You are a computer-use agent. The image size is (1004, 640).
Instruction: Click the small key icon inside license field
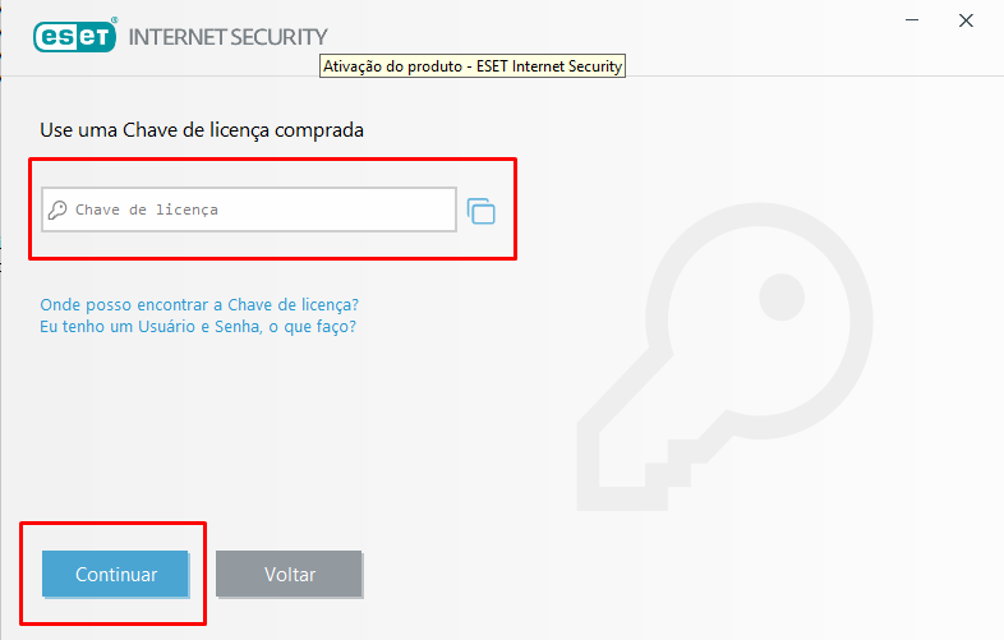point(58,210)
